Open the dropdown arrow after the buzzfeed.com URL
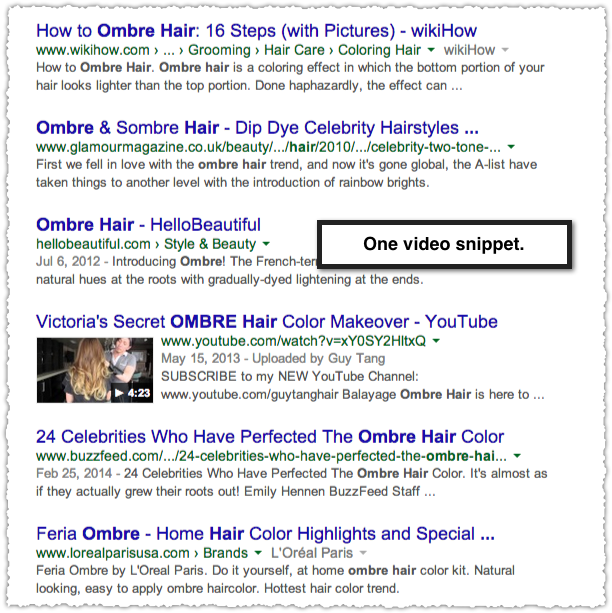Screen dimensions: 612x613 click(517, 456)
